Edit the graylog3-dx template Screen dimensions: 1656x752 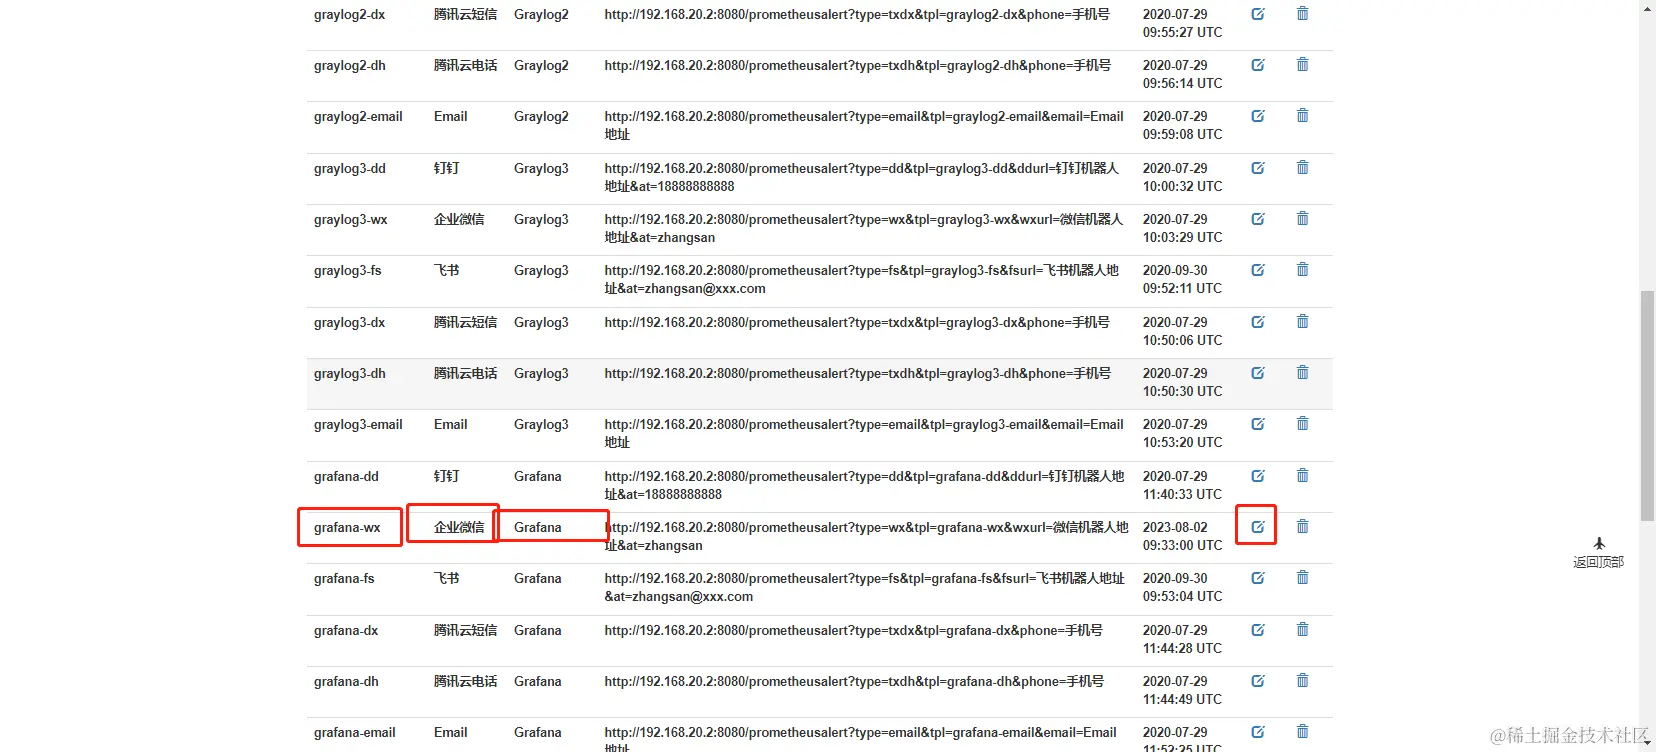[x=1258, y=322]
